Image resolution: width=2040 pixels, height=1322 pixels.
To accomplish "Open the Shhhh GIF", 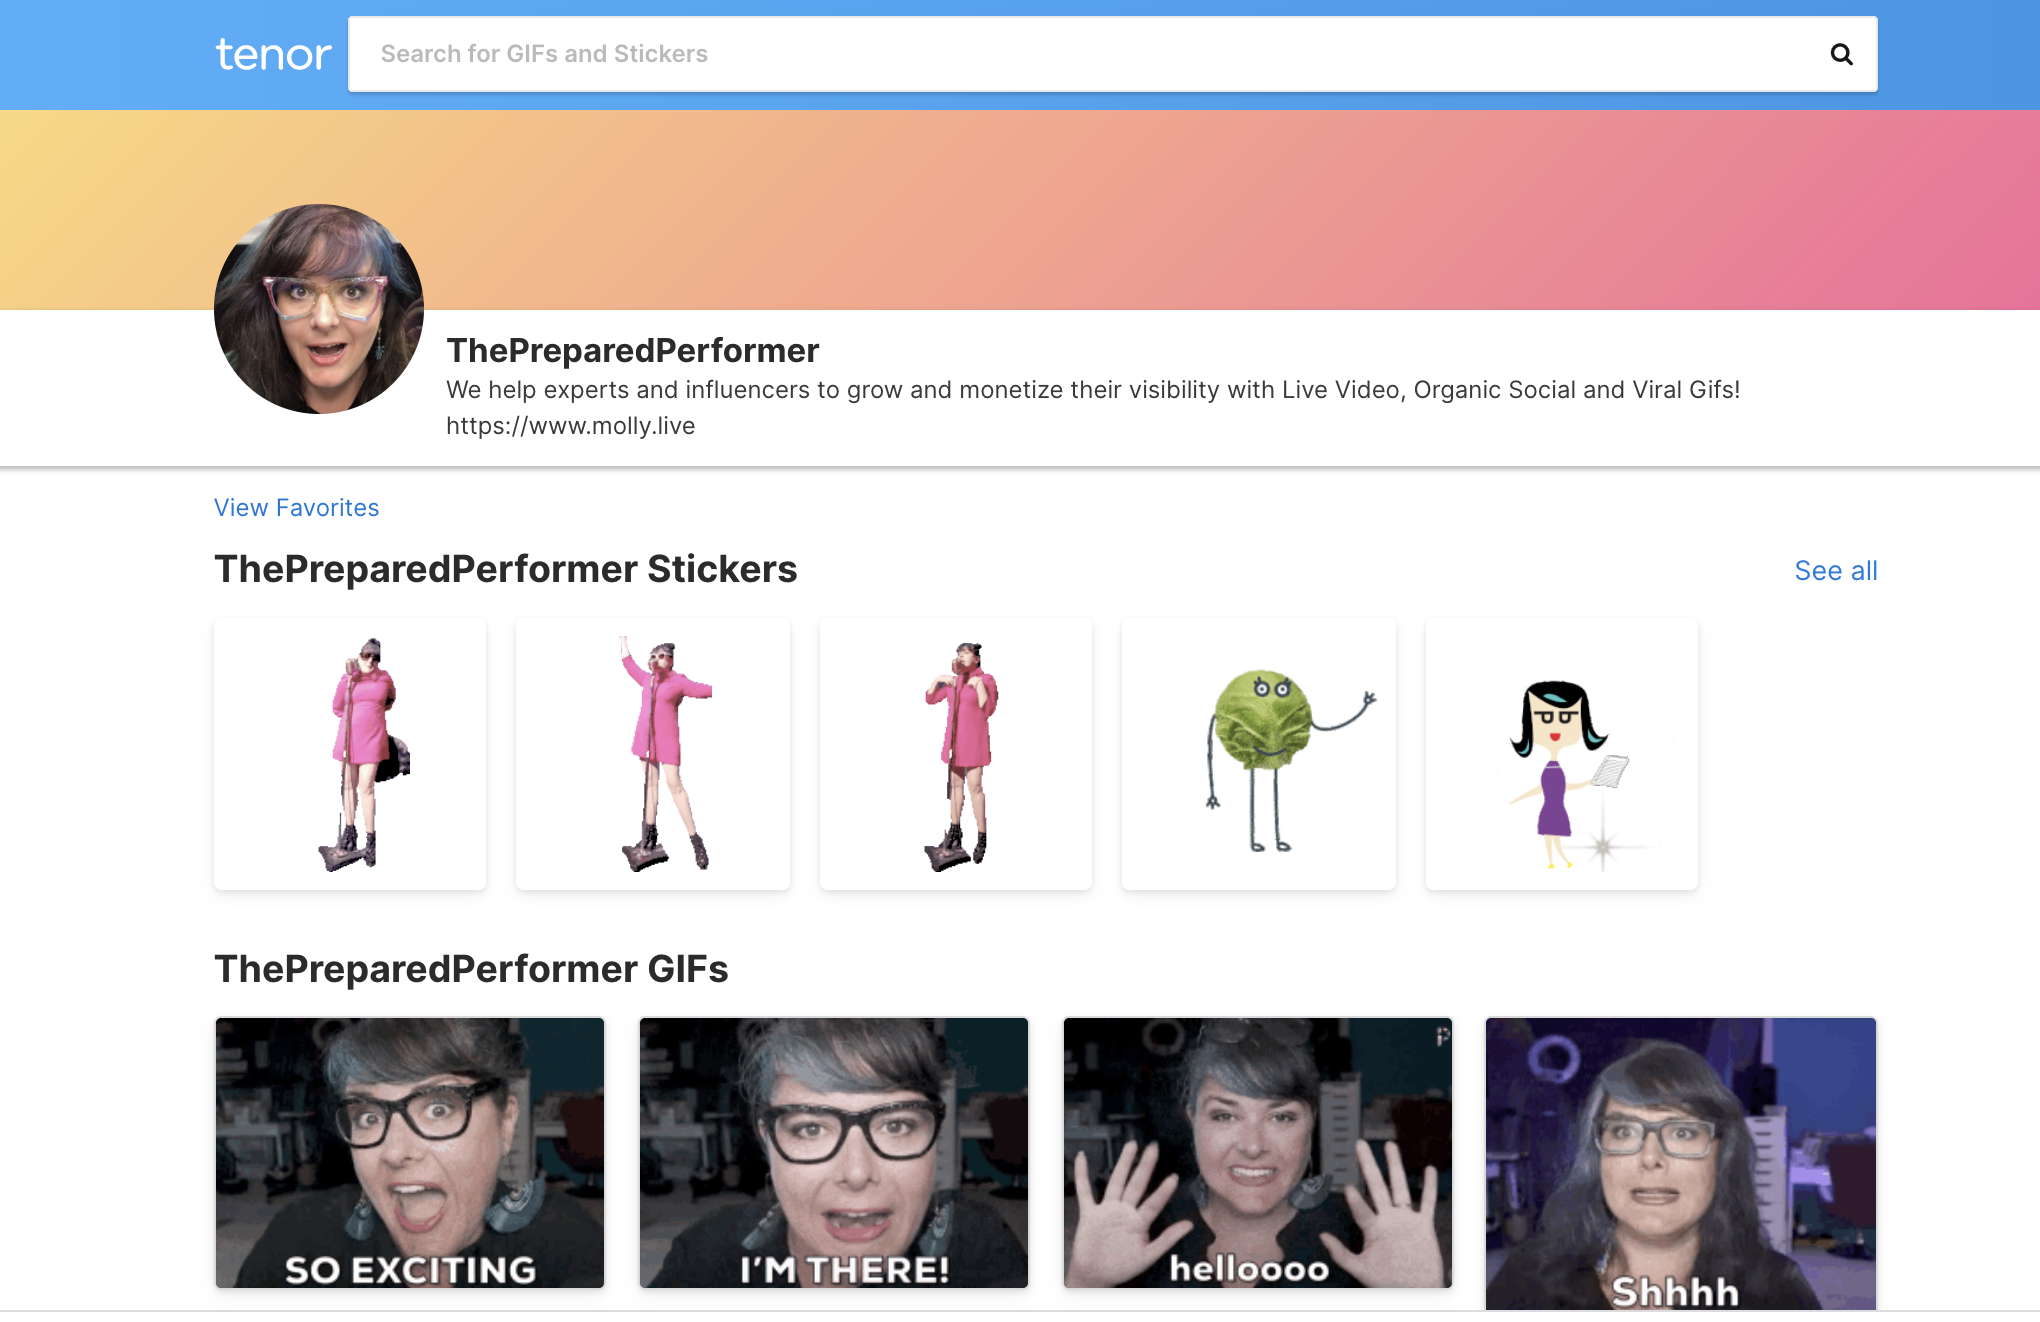I will 1681,1164.
